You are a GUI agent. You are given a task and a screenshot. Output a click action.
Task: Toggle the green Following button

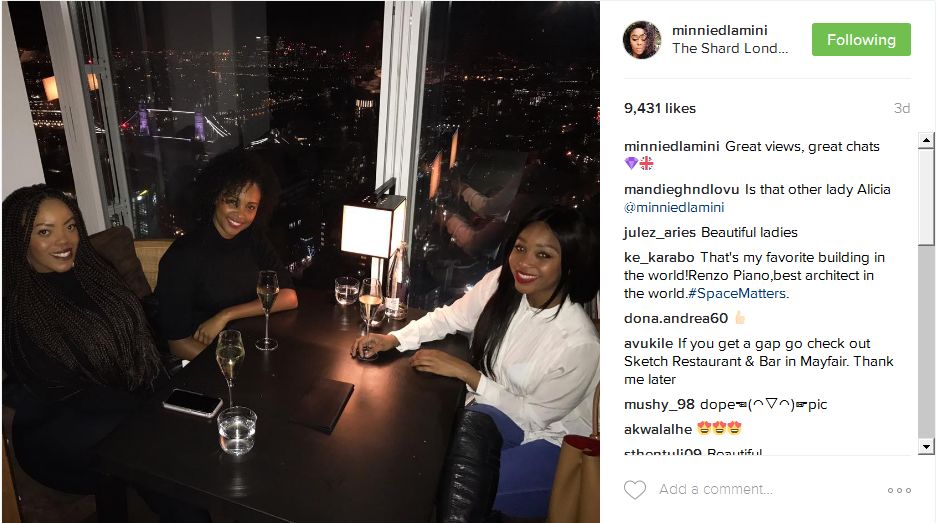pos(861,39)
